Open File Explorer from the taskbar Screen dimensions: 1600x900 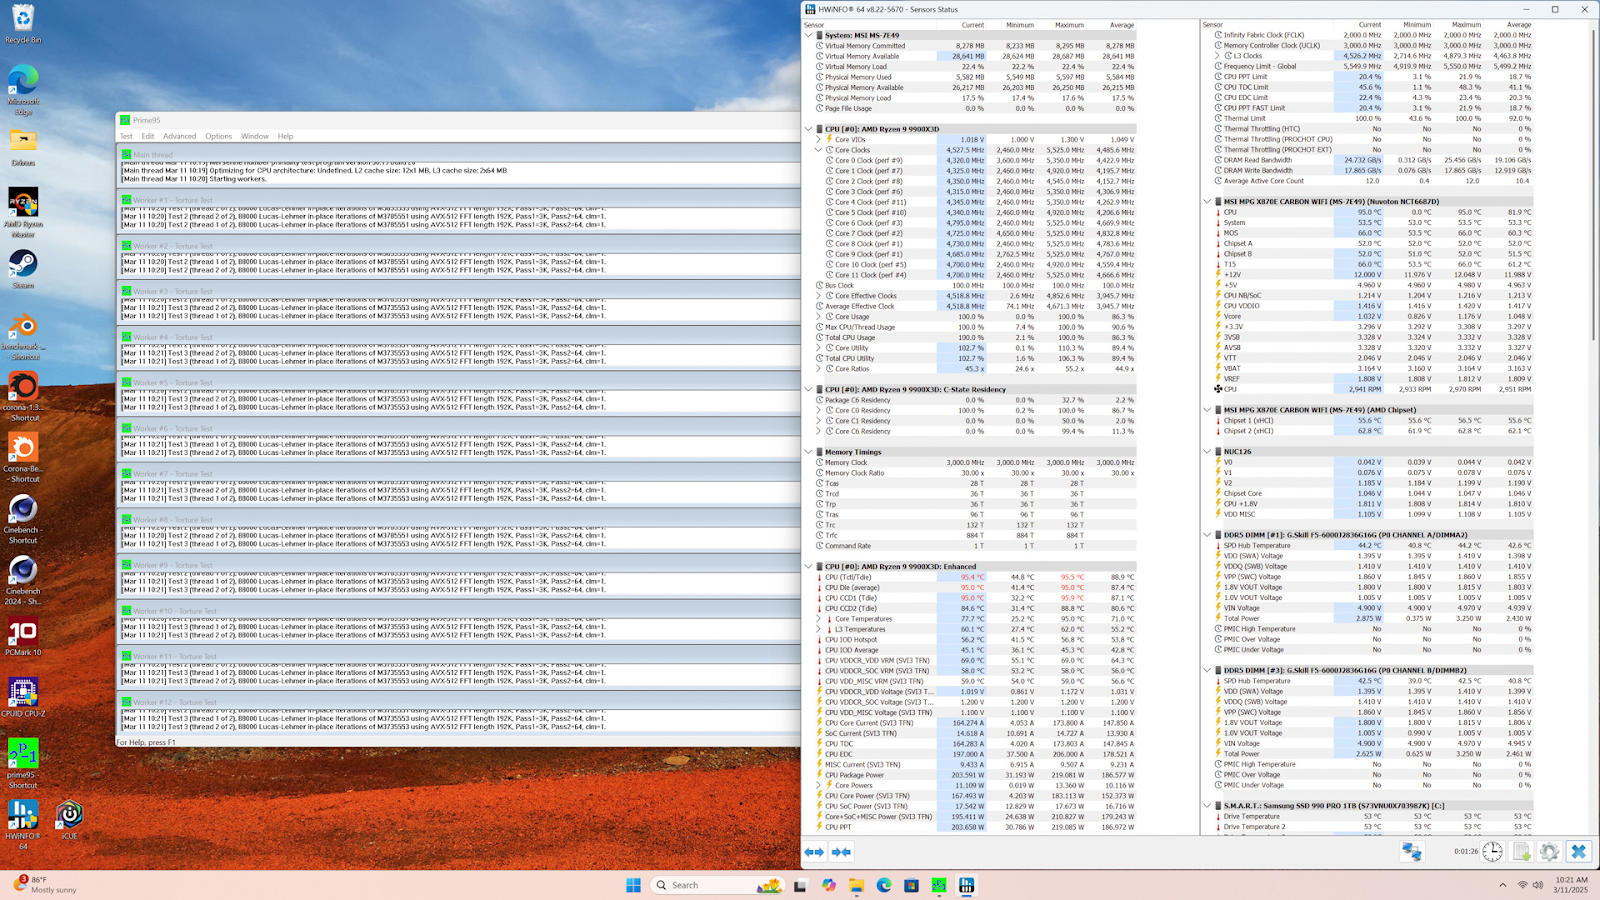coord(857,885)
